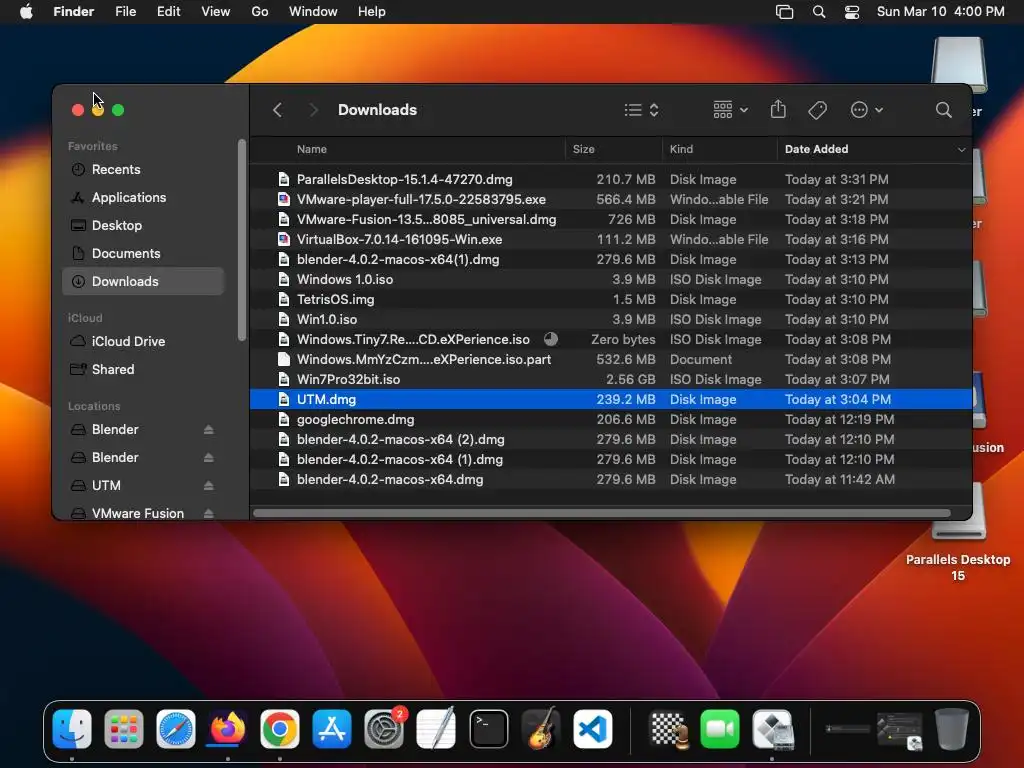
Task: Click the Edit Tags icon
Action: pyautogui.click(x=818, y=110)
